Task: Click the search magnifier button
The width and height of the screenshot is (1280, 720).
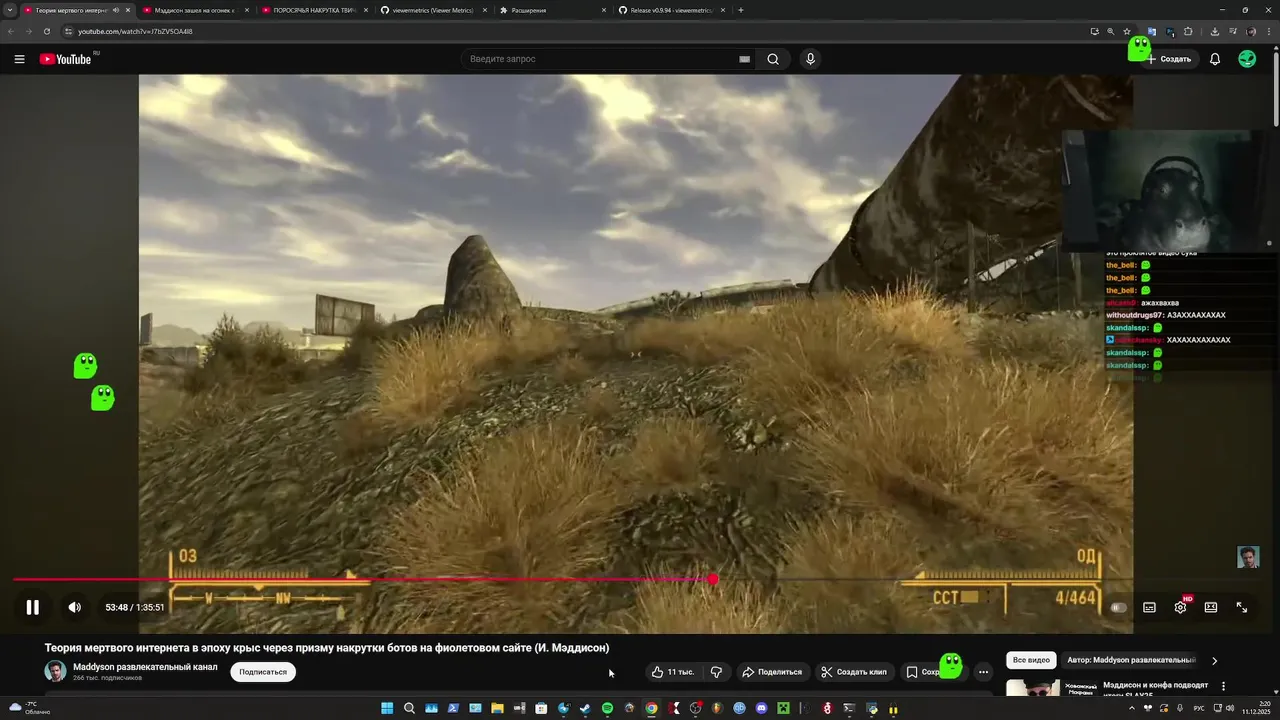Action: pyautogui.click(x=773, y=59)
